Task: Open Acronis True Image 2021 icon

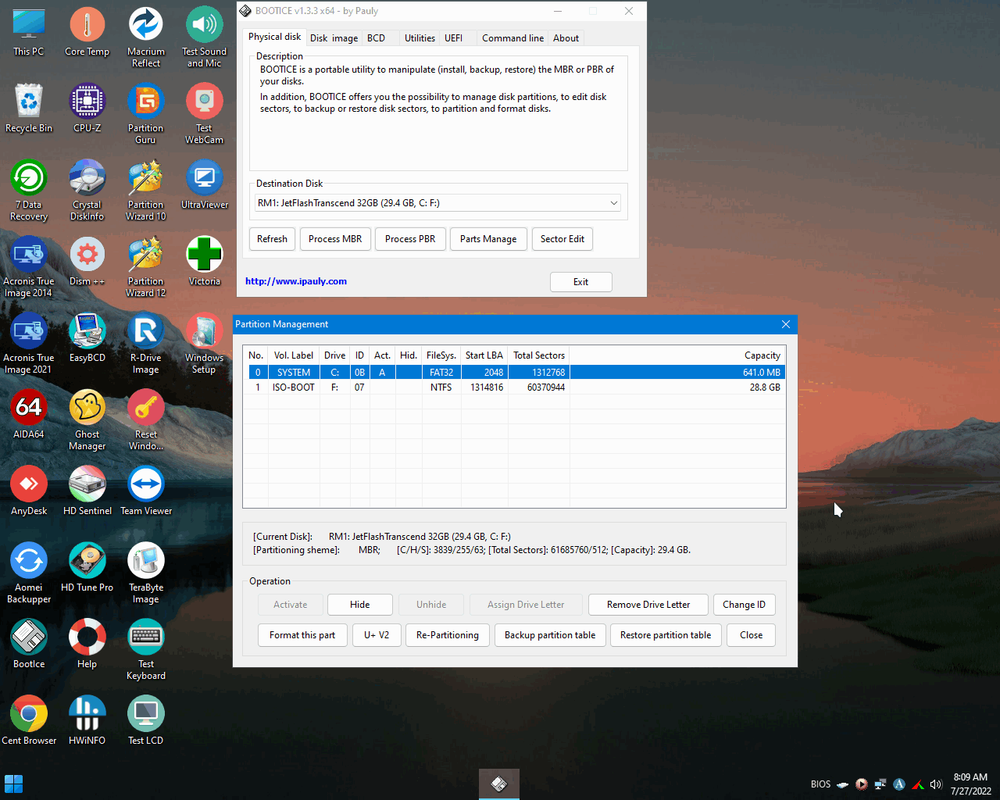Action: [29, 343]
